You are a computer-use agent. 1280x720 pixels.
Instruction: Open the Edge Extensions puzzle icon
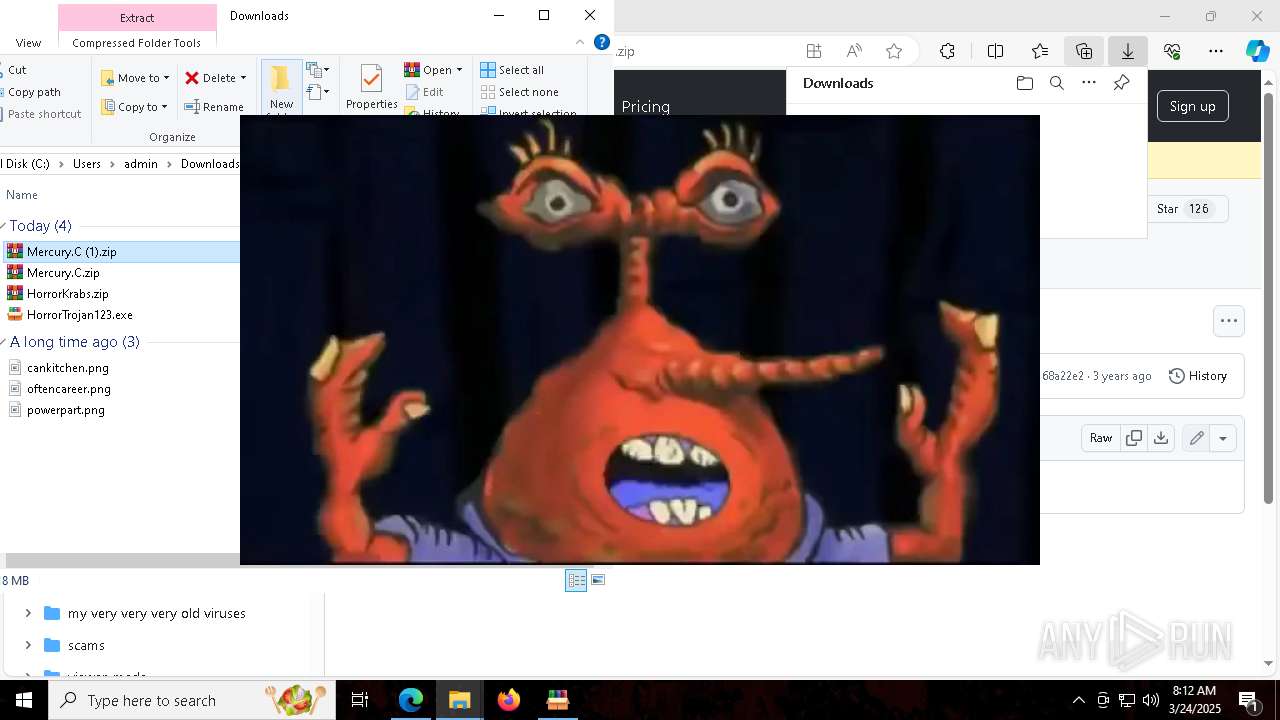pyautogui.click(x=947, y=51)
